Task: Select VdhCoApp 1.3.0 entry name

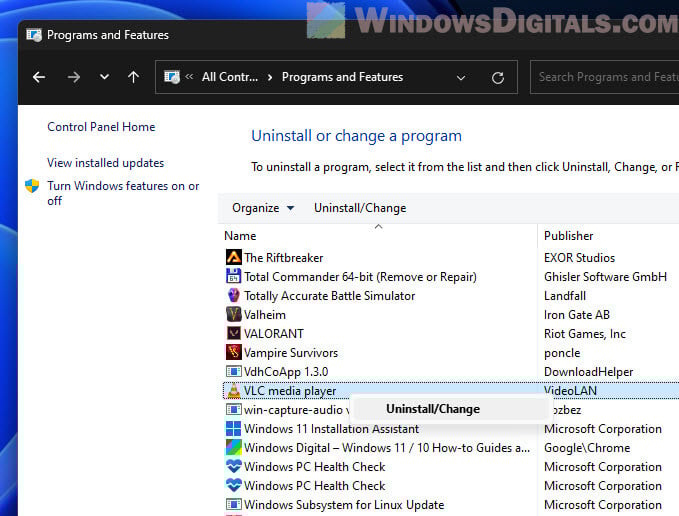Action: point(286,372)
